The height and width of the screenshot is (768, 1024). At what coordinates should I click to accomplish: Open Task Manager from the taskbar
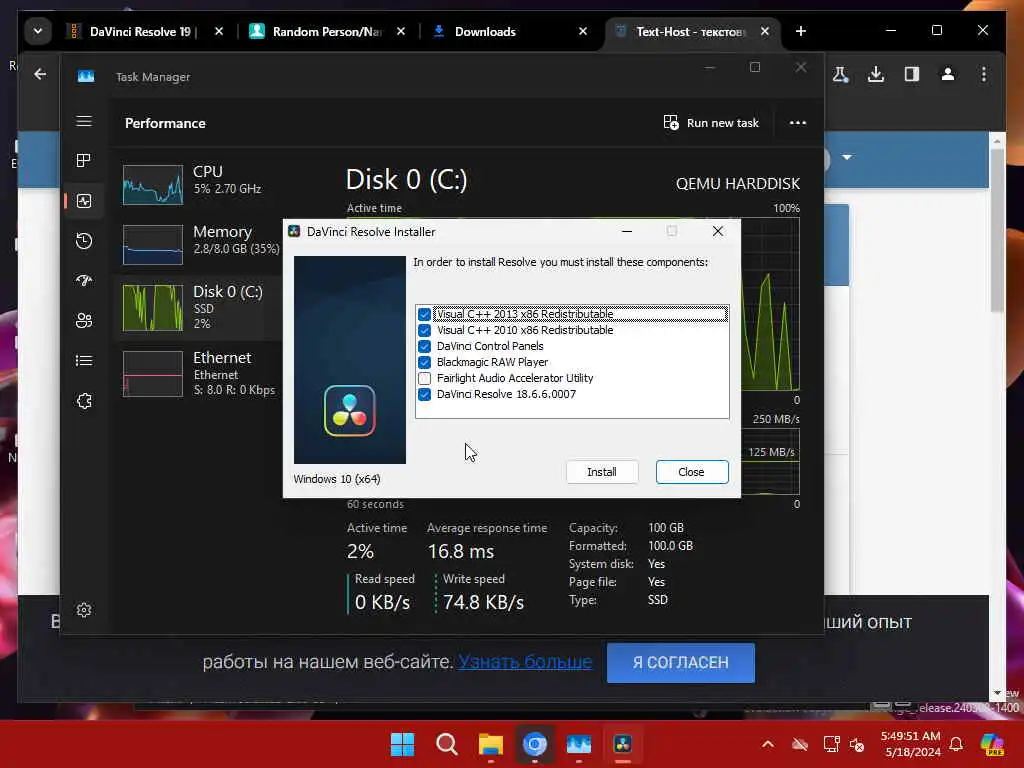579,744
